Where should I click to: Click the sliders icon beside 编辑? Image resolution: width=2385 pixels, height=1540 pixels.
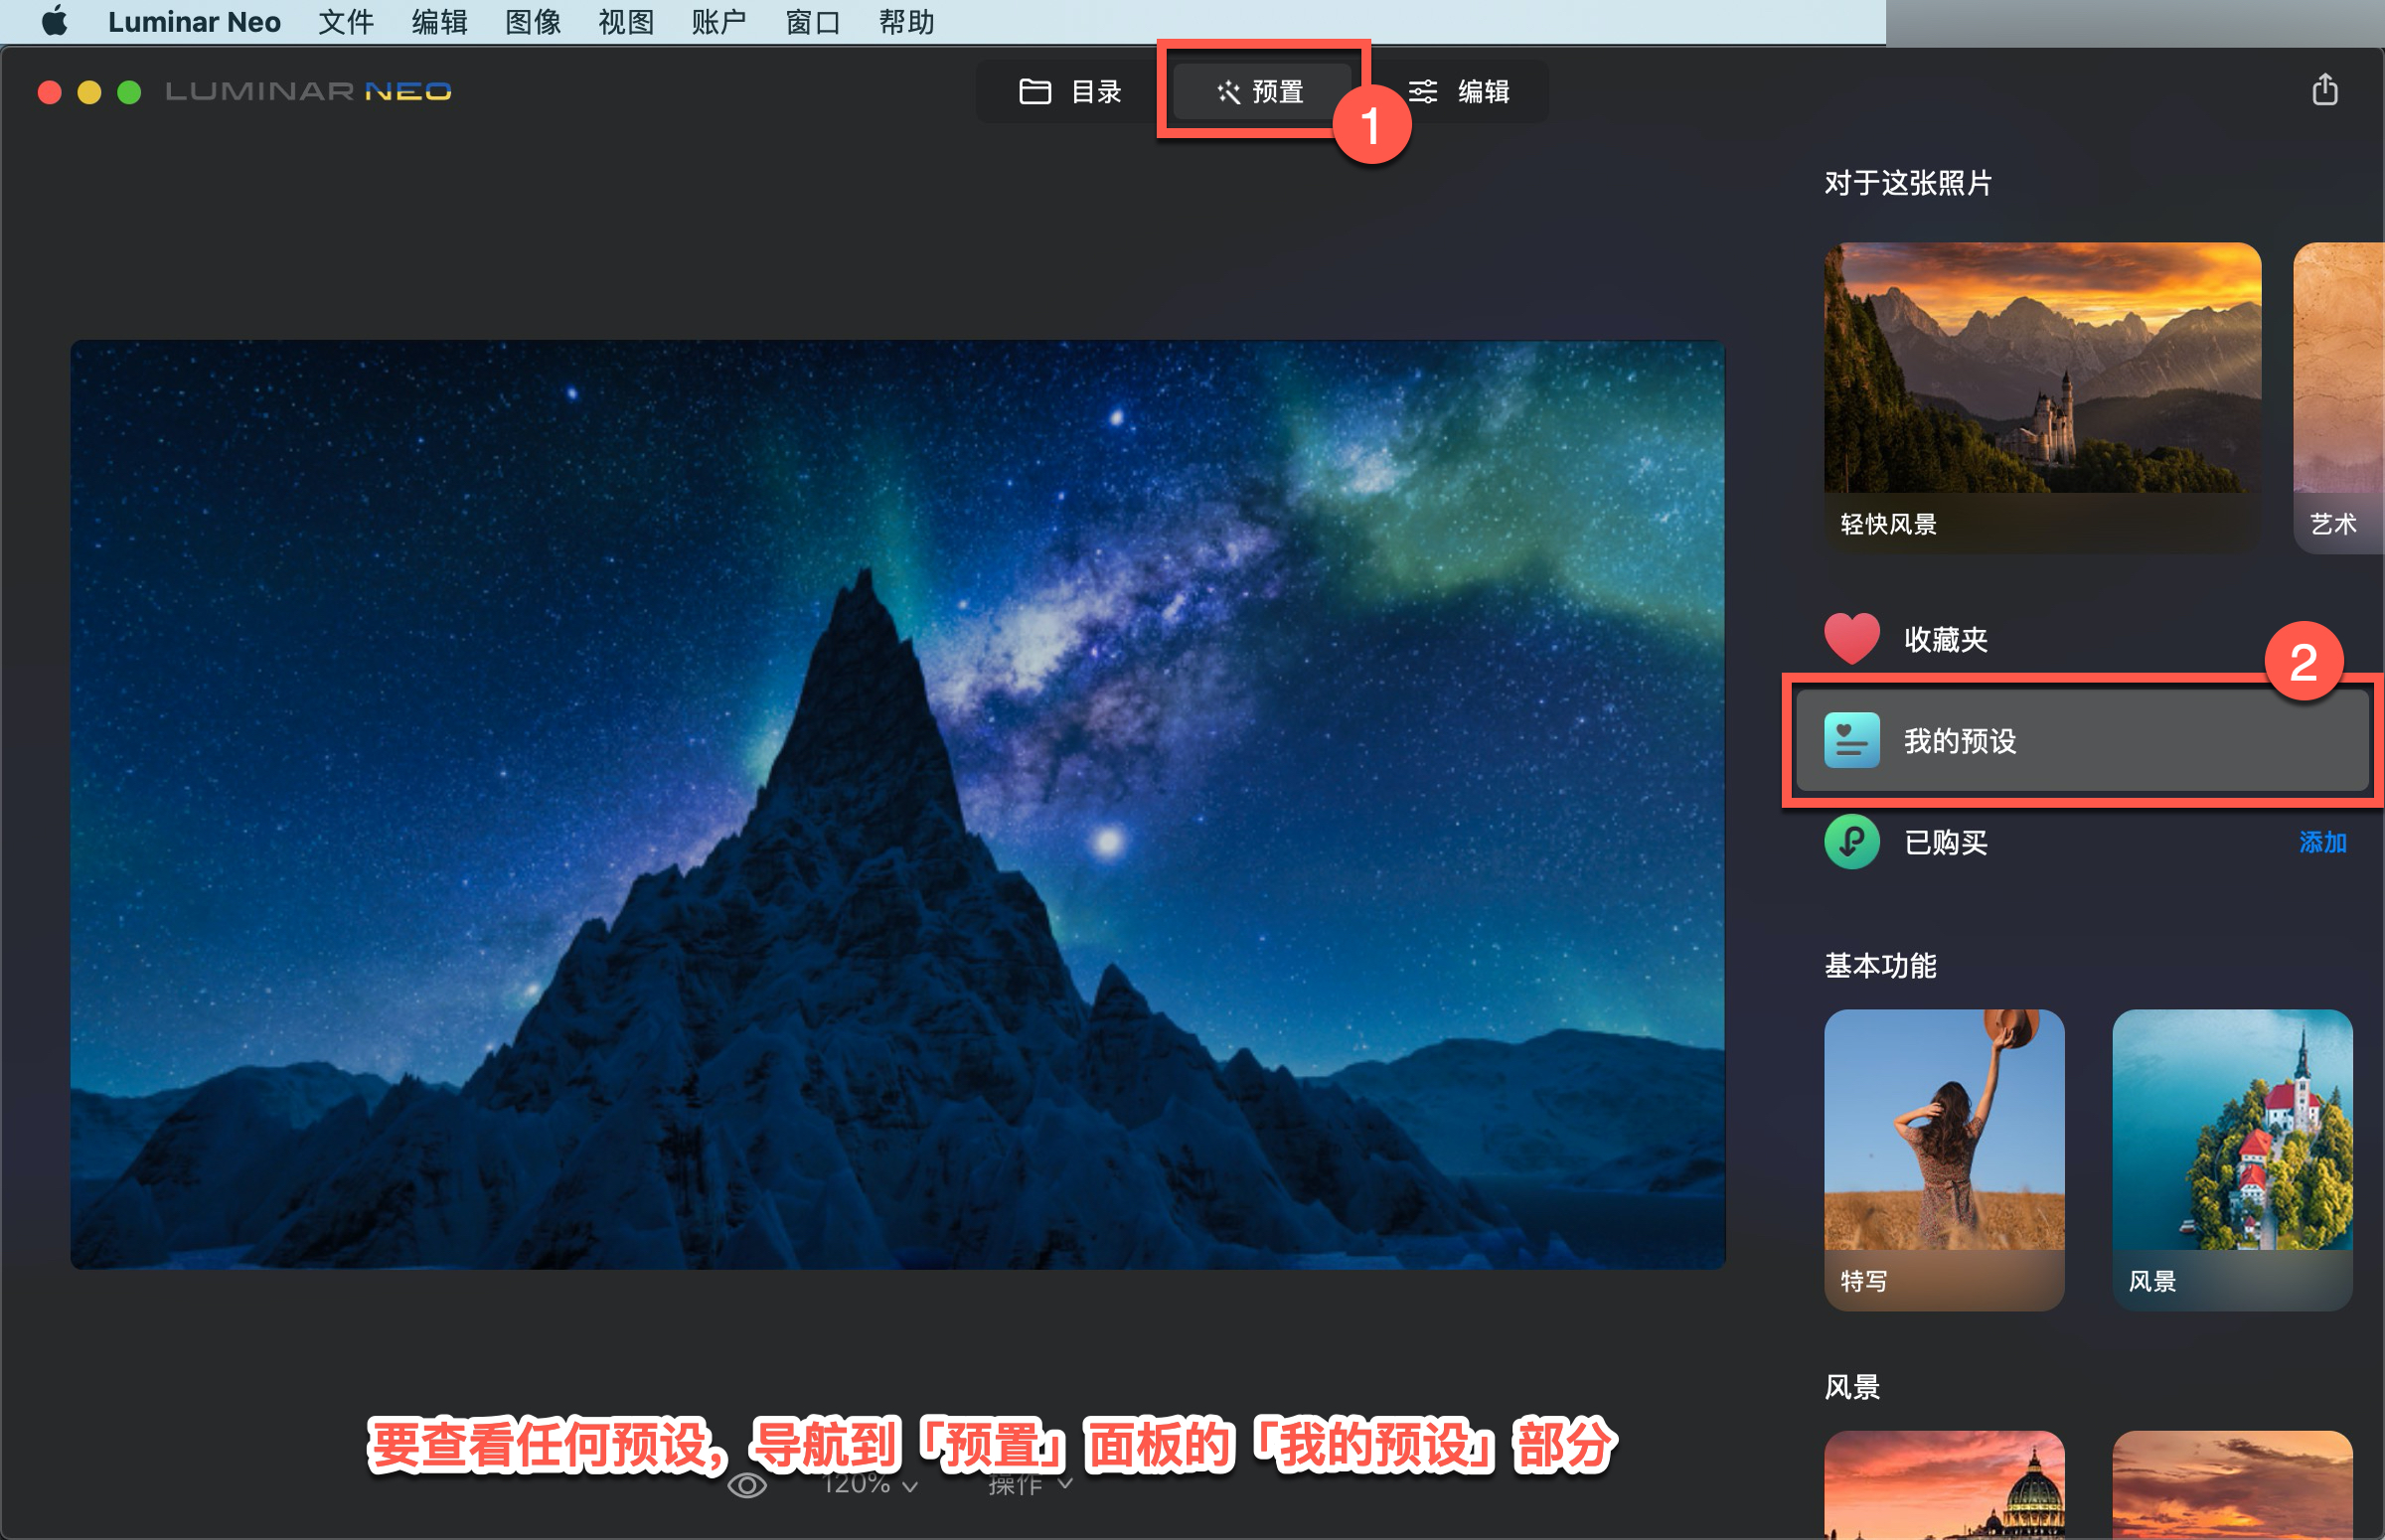[1422, 91]
